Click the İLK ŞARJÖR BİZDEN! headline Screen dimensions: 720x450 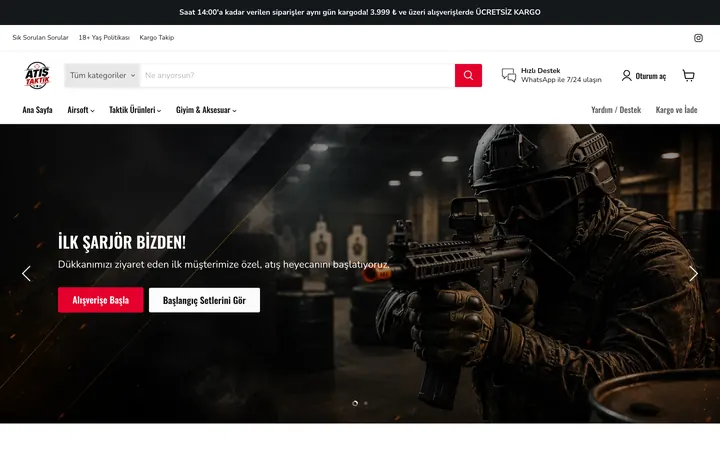[122, 242]
